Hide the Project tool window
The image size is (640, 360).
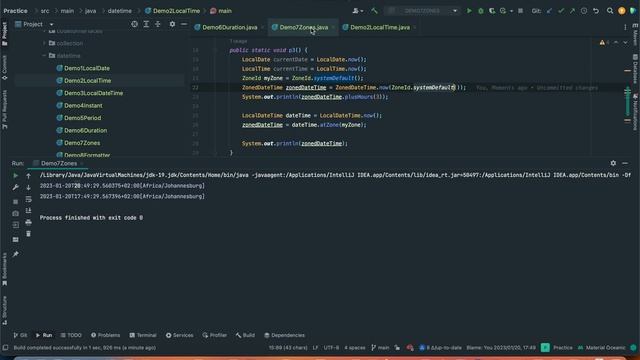click(x=184, y=24)
